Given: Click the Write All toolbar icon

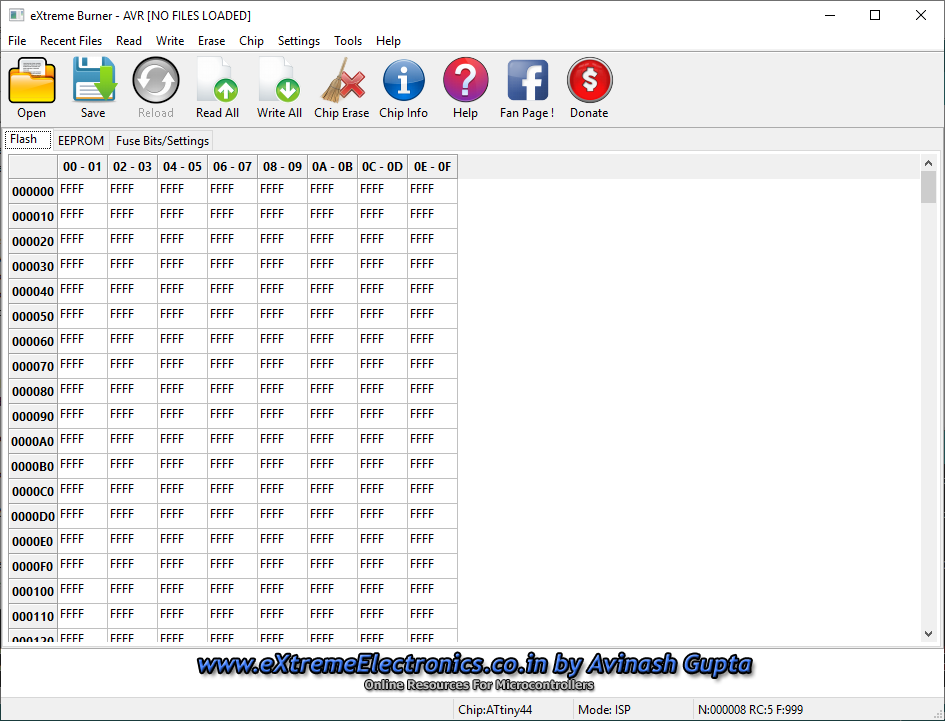Looking at the screenshot, I should (280, 80).
